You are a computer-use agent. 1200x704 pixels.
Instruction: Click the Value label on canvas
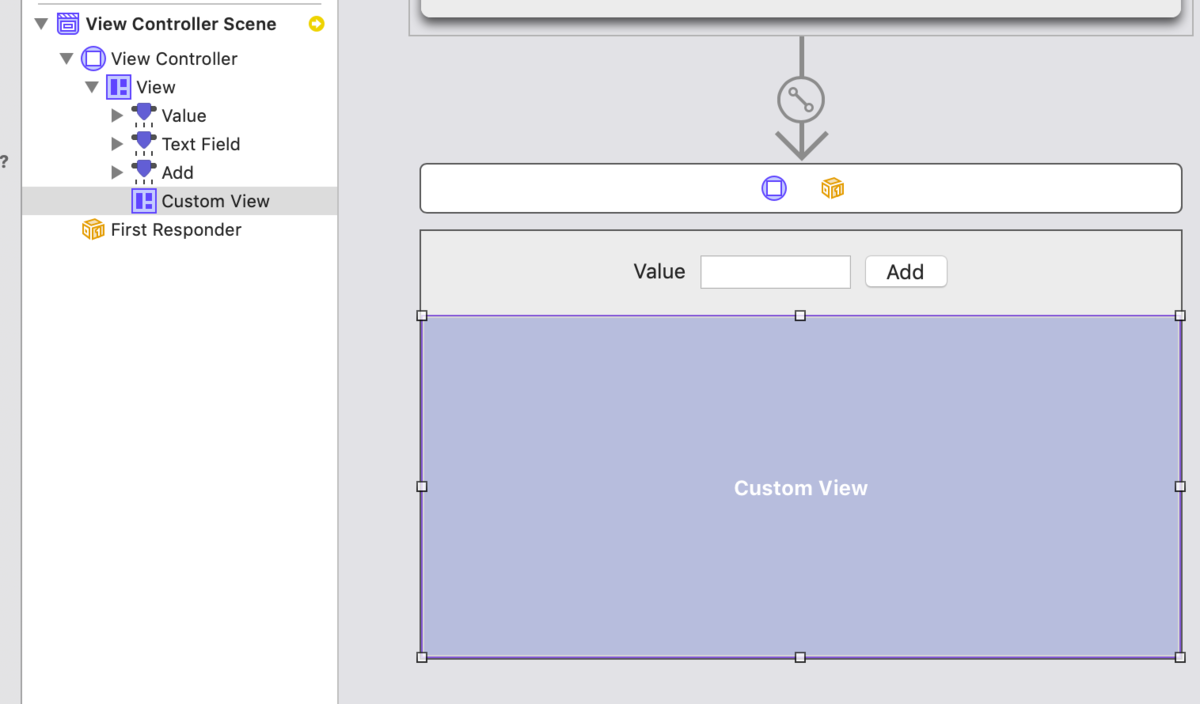pos(659,272)
